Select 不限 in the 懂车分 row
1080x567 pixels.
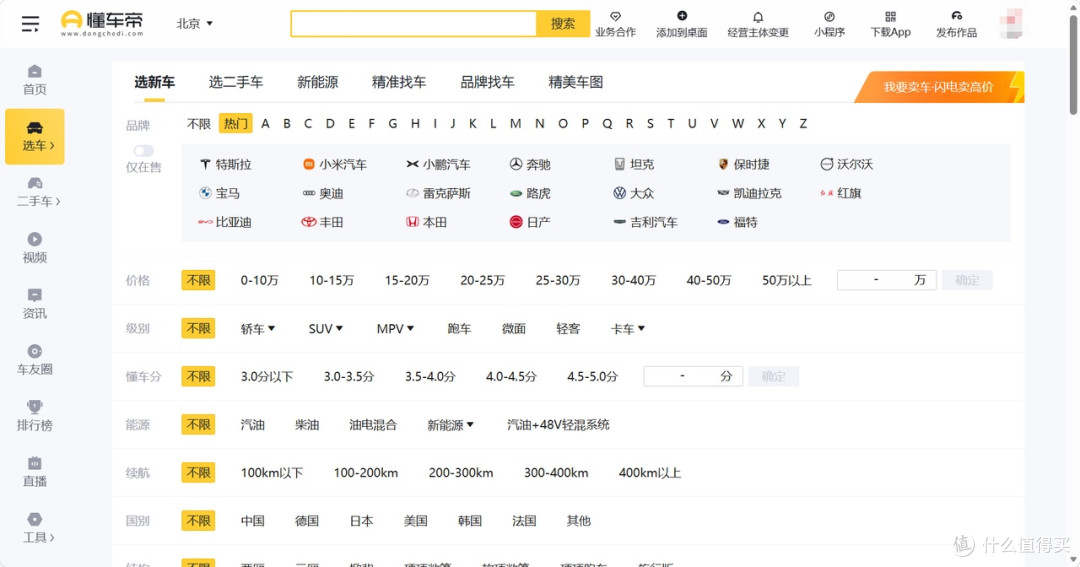[198, 376]
